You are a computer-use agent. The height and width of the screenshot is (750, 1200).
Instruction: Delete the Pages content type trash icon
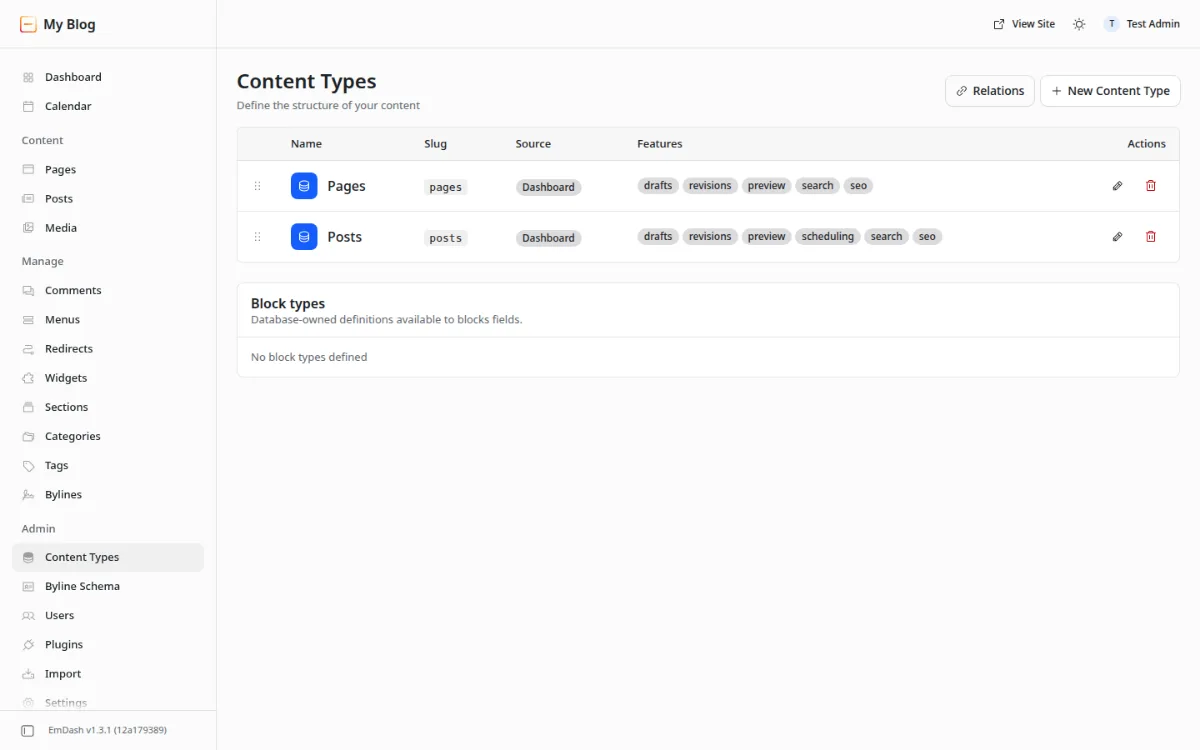[x=1151, y=186]
